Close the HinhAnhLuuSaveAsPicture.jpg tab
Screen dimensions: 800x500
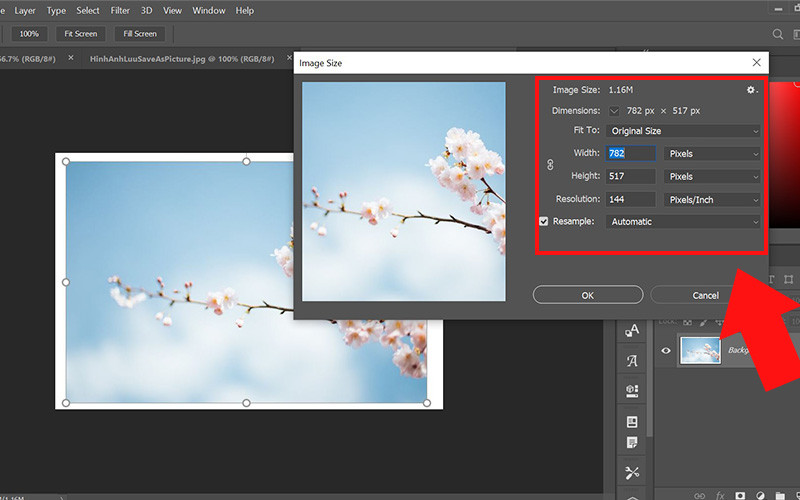tap(289, 58)
